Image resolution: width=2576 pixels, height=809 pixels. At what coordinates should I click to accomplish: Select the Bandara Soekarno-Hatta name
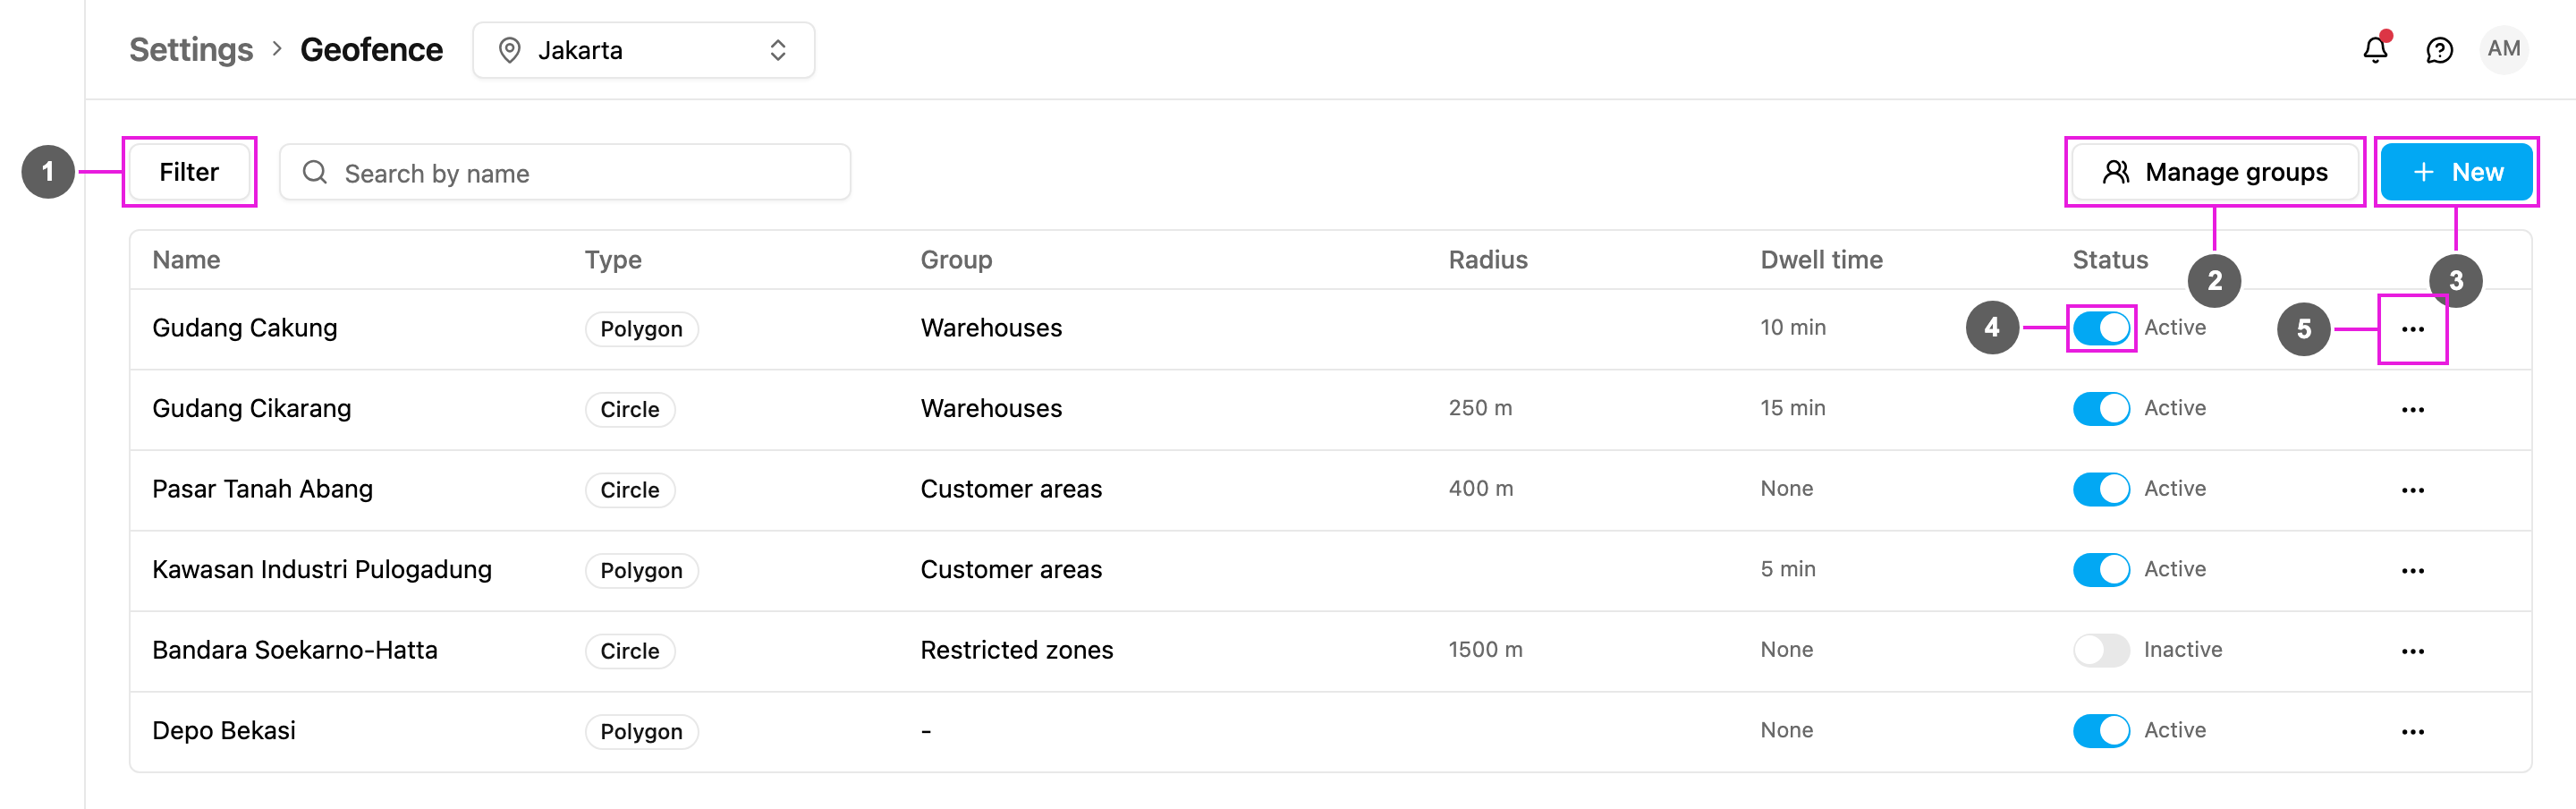(x=295, y=650)
